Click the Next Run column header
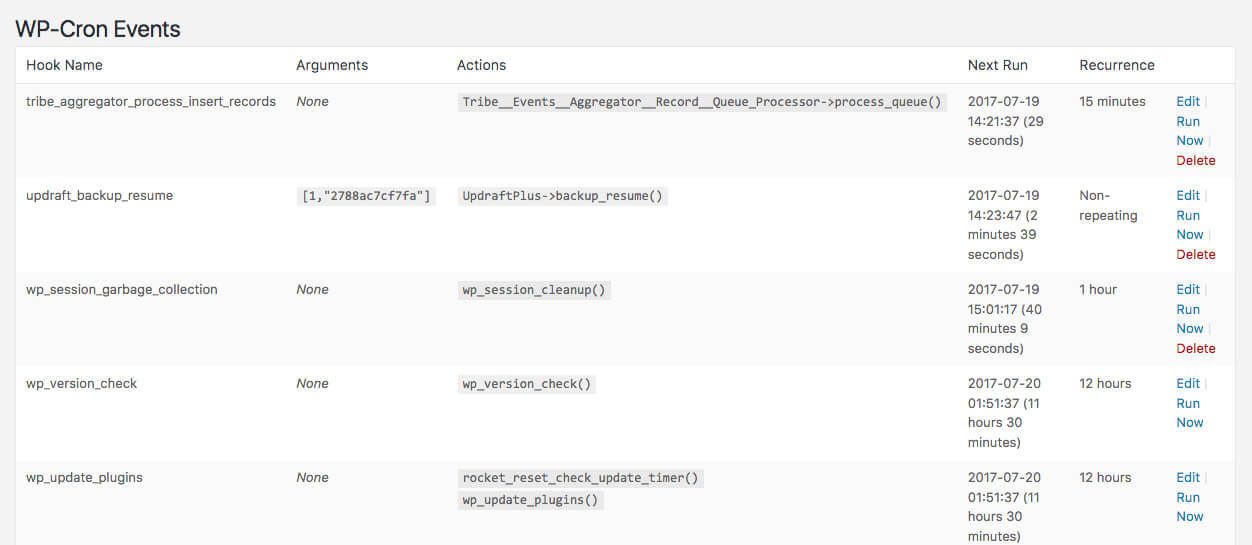Viewport: 1252px width, 545px height. point(997,65)
